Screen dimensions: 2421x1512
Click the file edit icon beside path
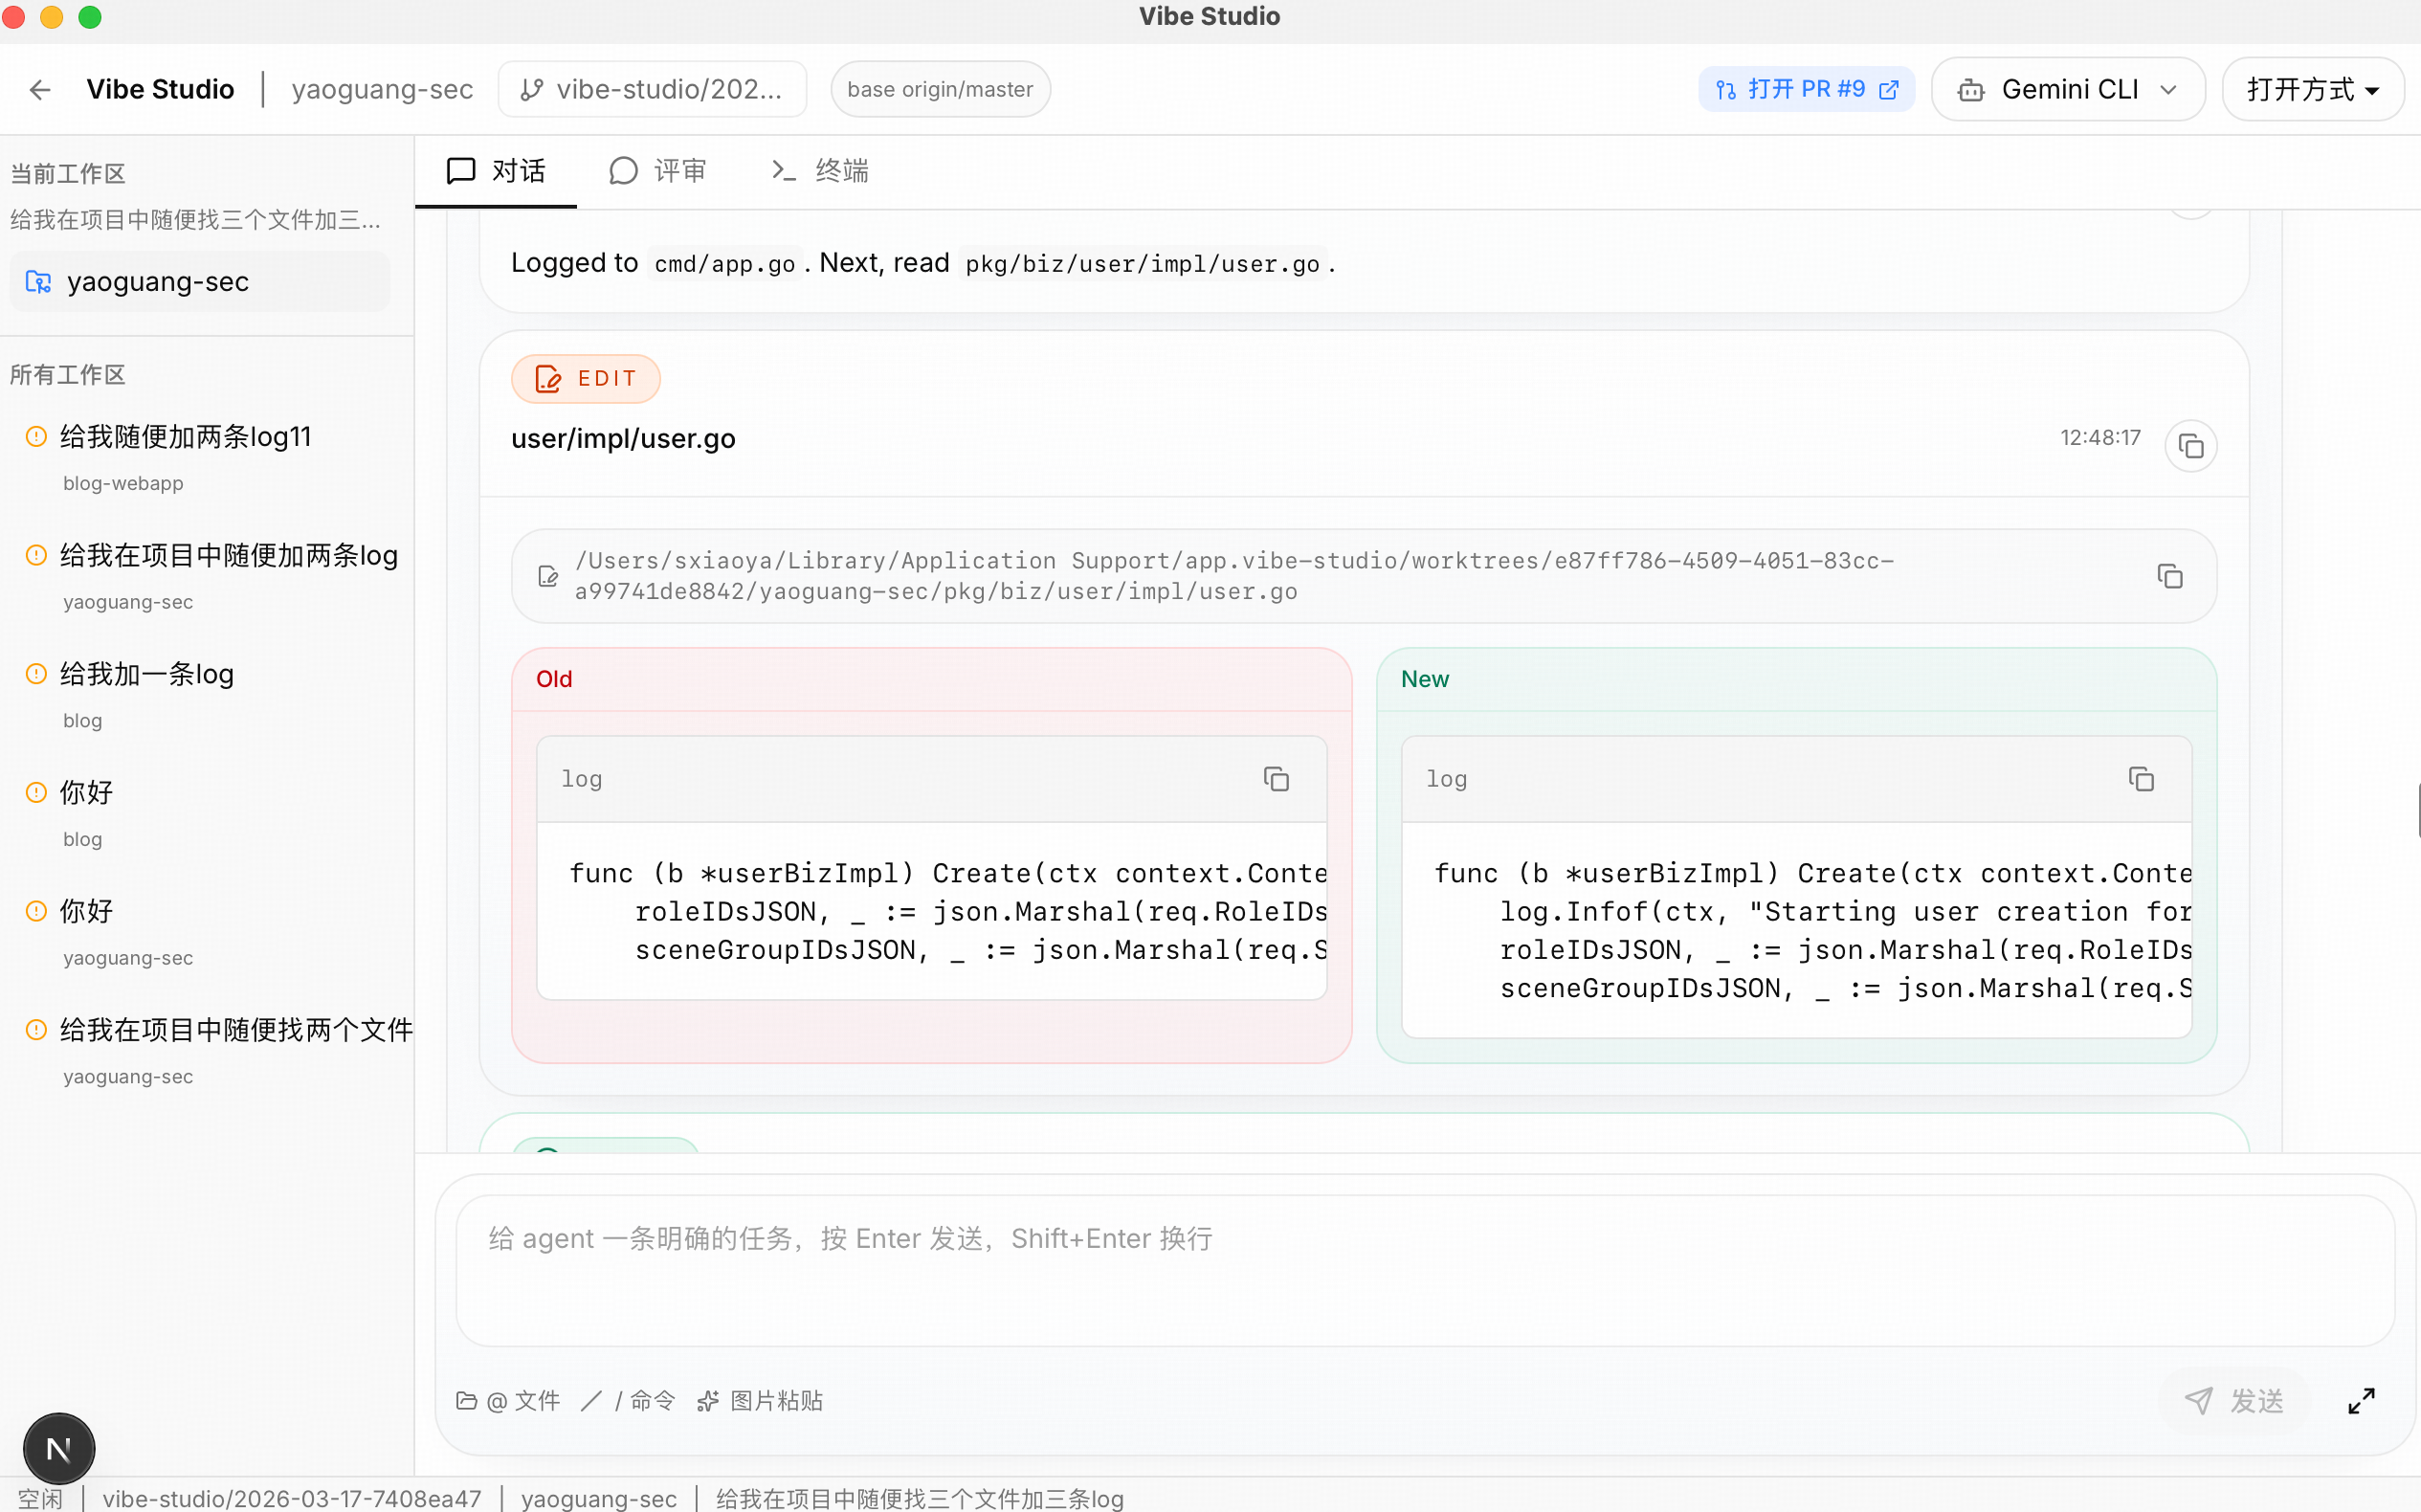click(x=547, y=576)
